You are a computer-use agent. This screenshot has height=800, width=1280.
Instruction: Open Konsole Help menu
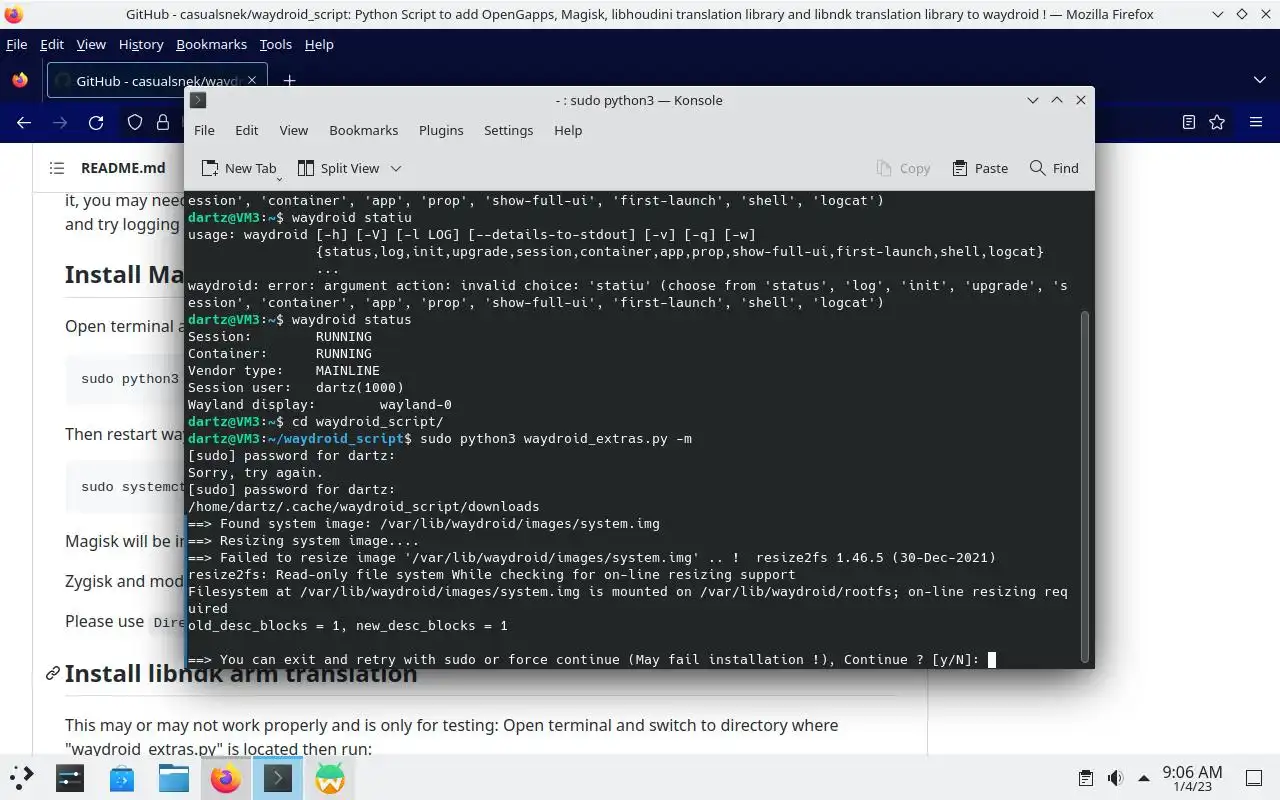click(568, 130)
